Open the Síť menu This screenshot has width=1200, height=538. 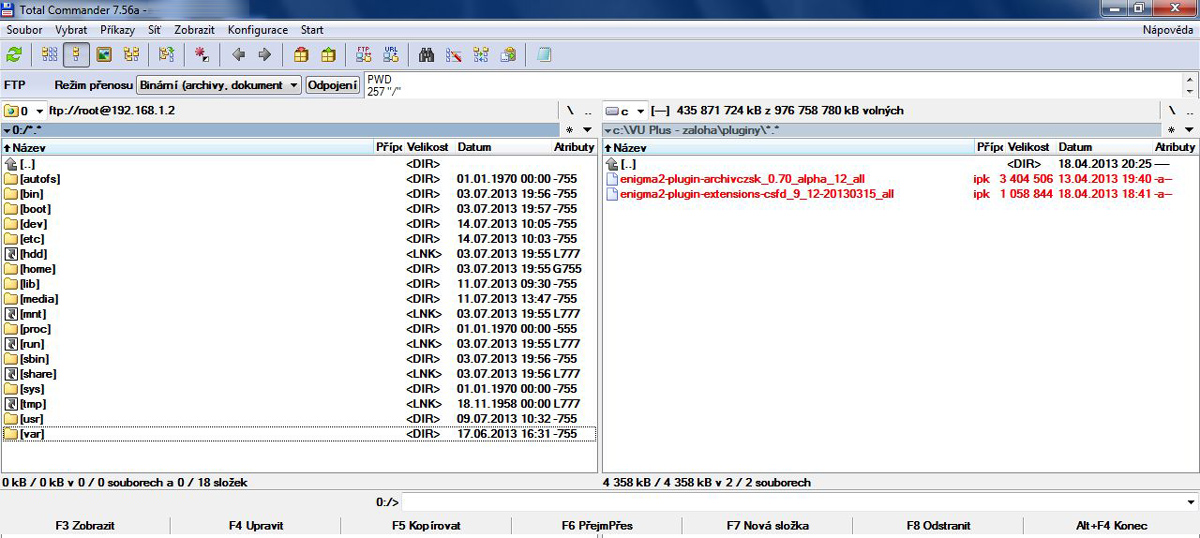click(x=154, y=30)
